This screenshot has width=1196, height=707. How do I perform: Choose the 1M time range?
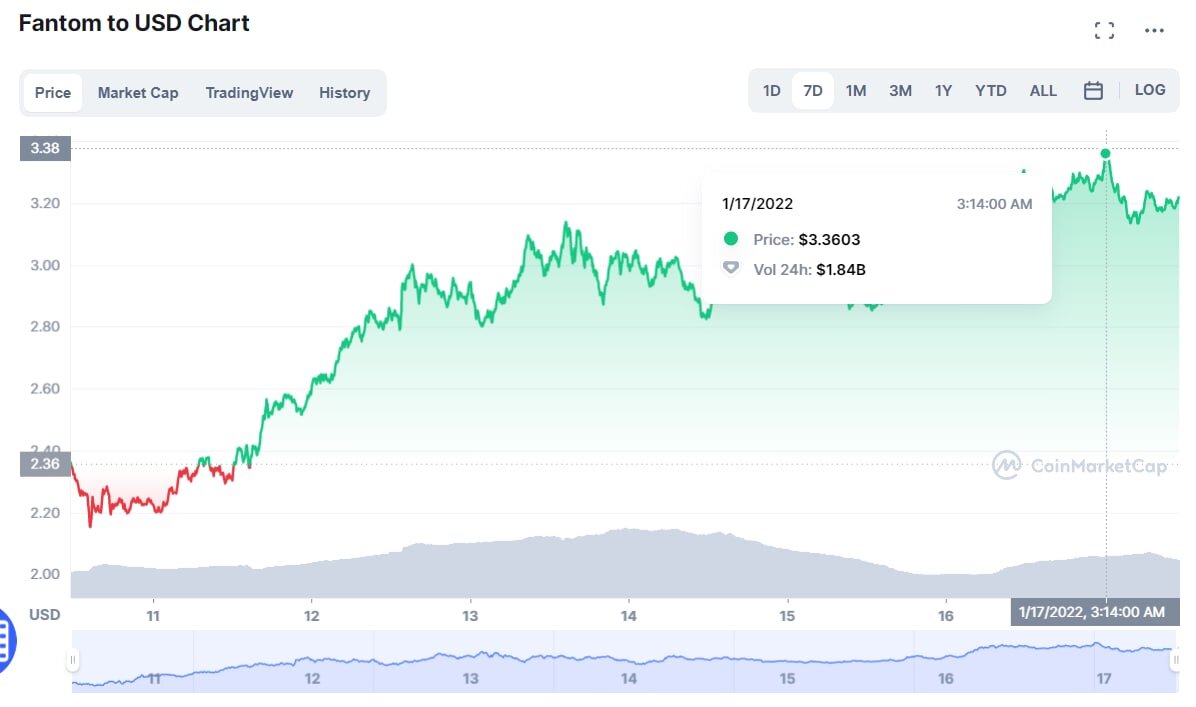(x=856, y=91)
